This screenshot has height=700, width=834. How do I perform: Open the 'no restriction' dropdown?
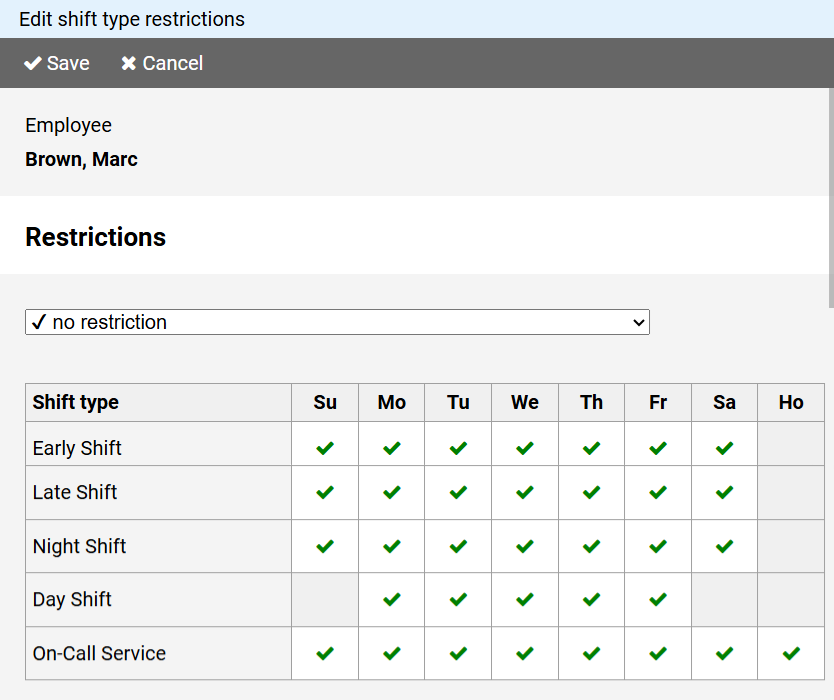pos(337,322)
